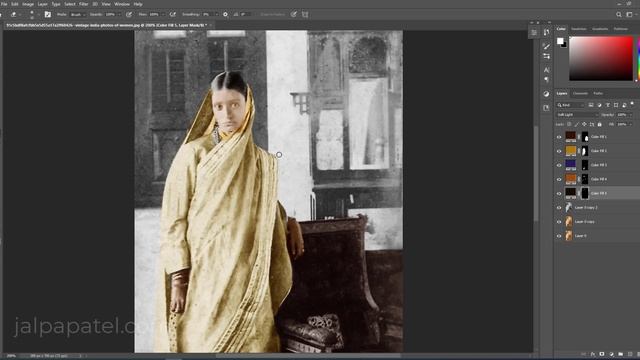Open the Libraries panel icon in side dock
Screen dimensions: 640x360
pos(546,108)
